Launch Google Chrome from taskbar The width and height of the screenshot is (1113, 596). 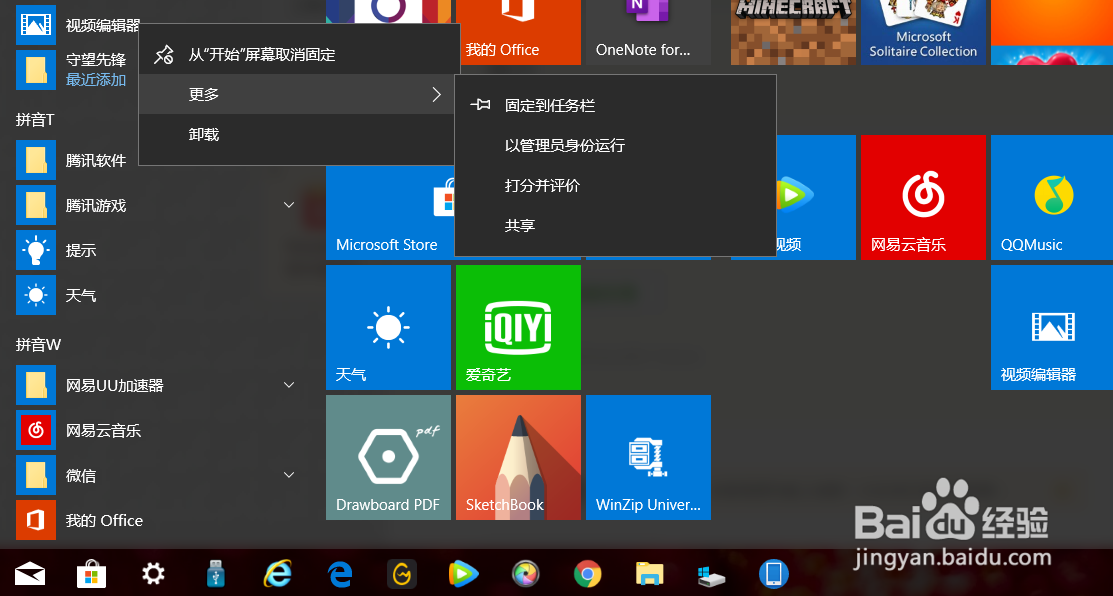coord(588,573)
